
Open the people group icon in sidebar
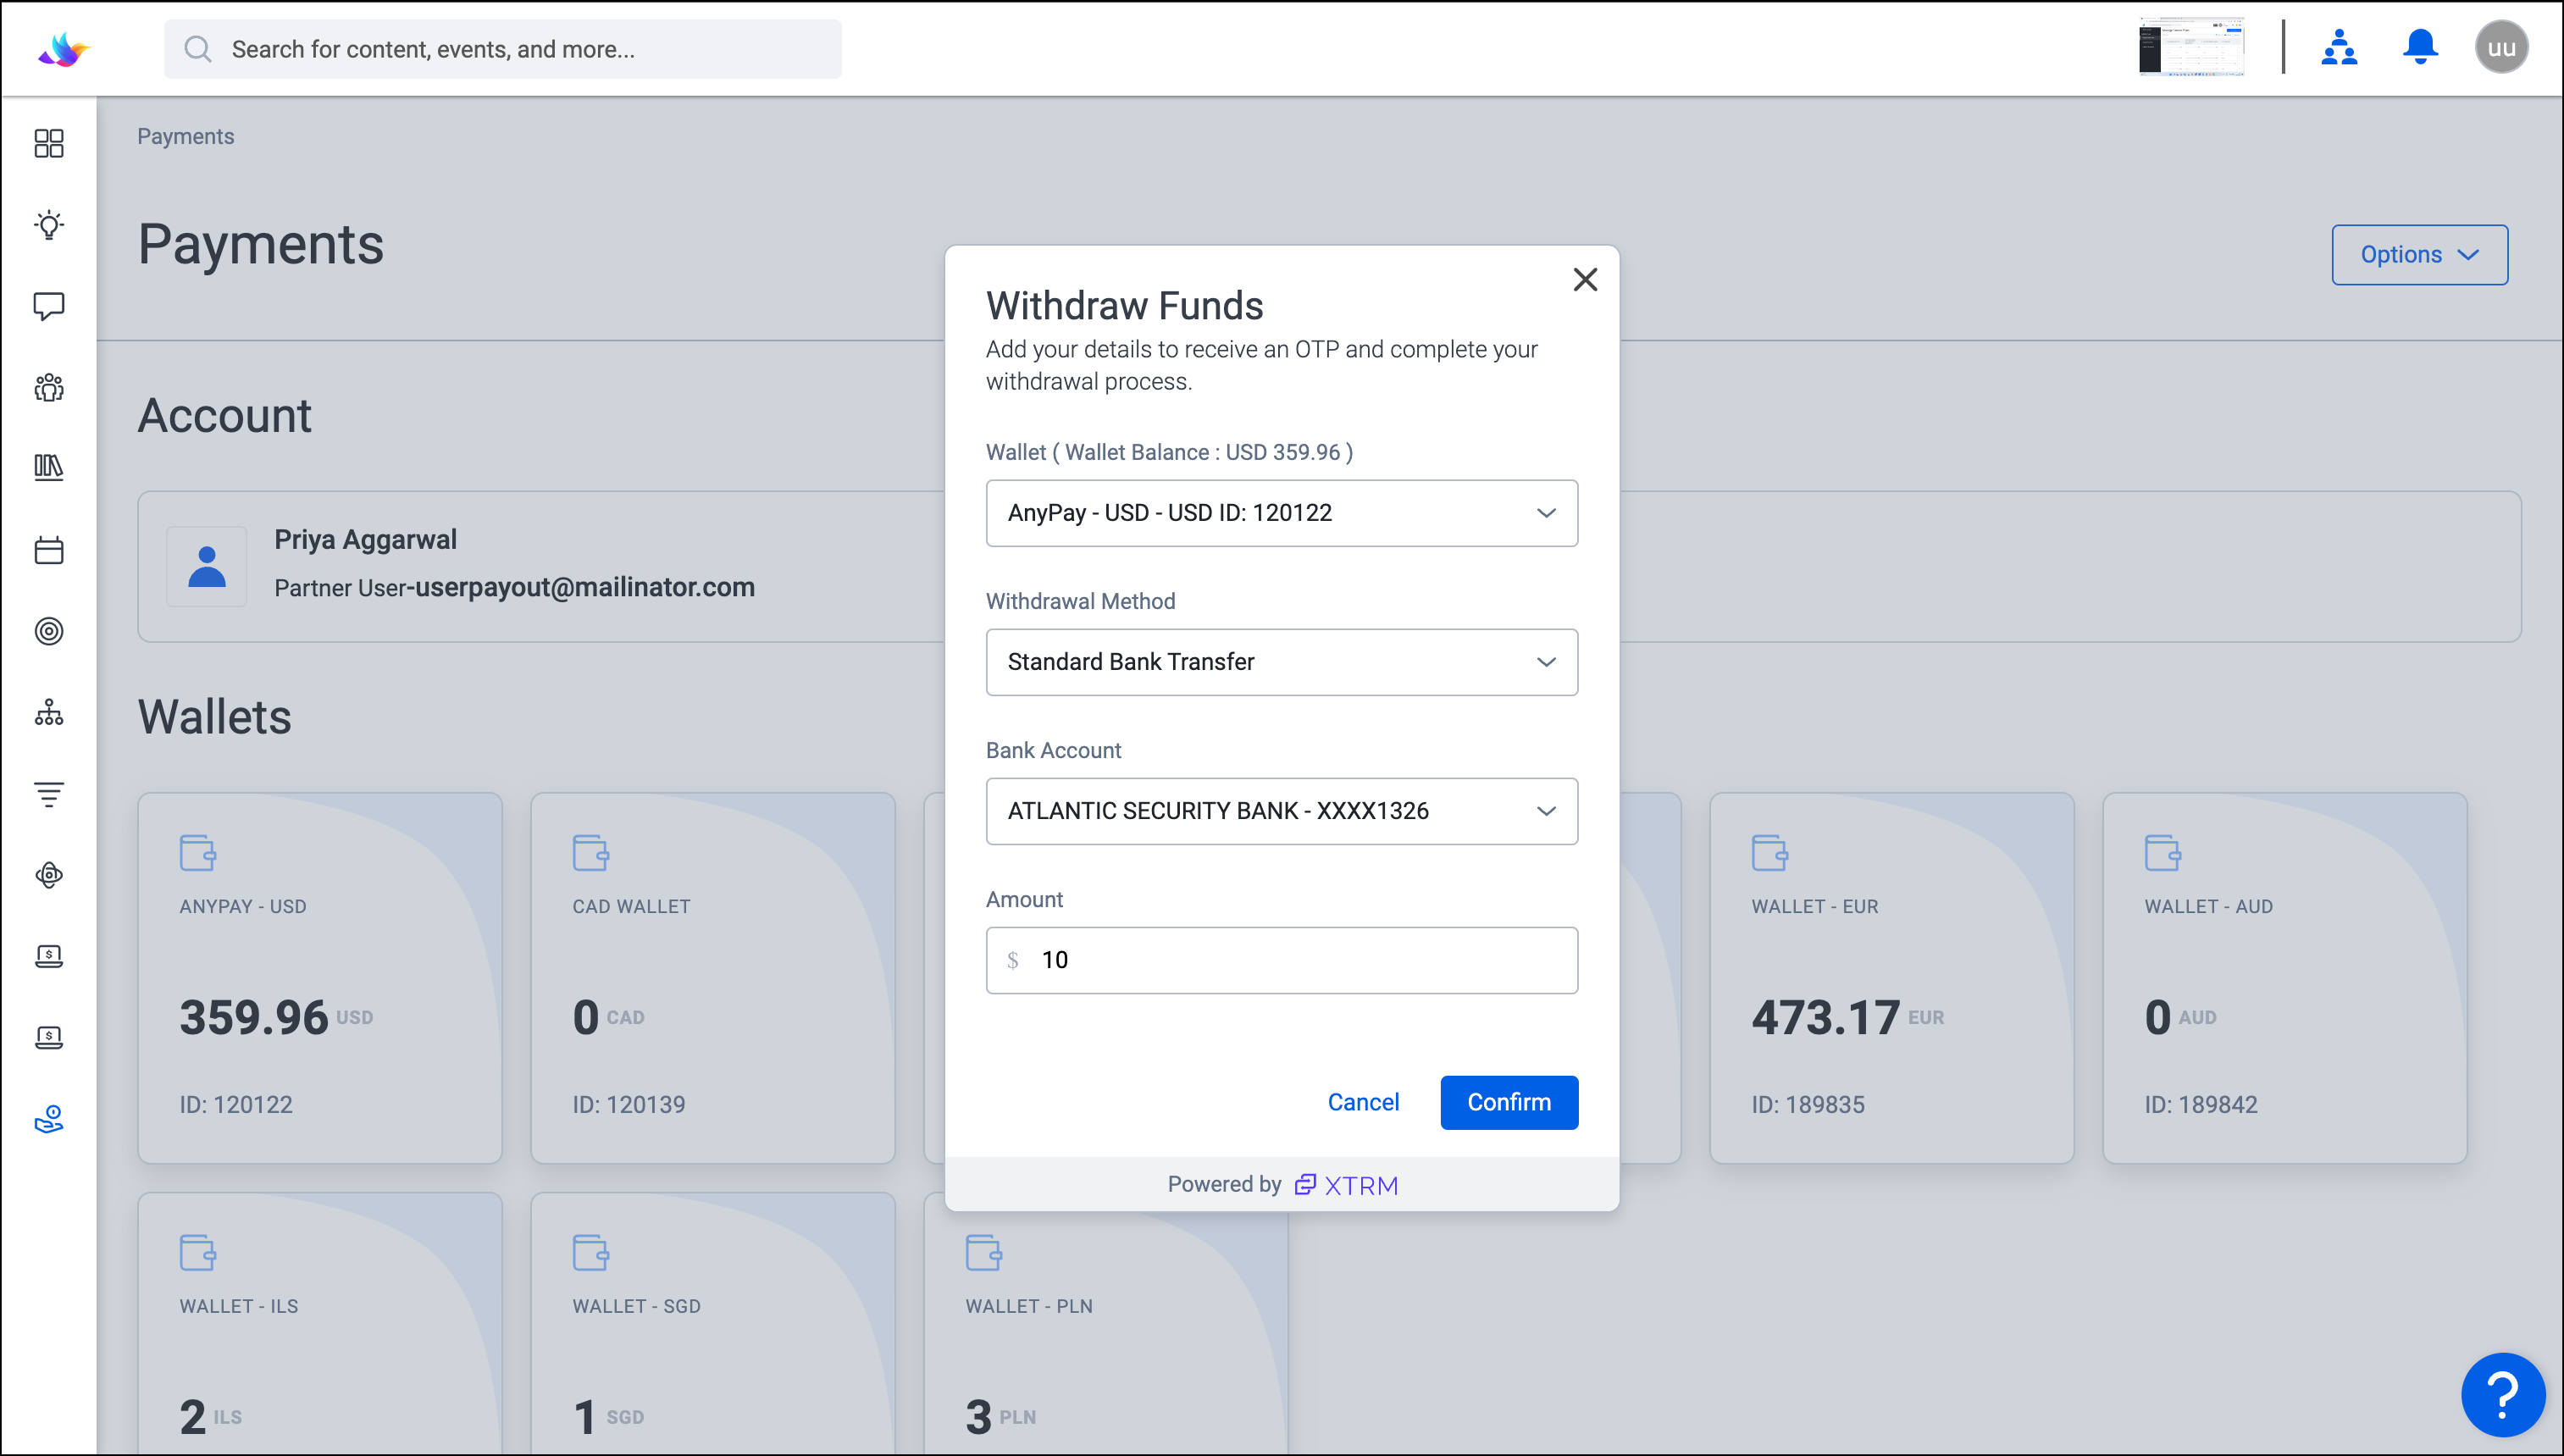[49, 387]
